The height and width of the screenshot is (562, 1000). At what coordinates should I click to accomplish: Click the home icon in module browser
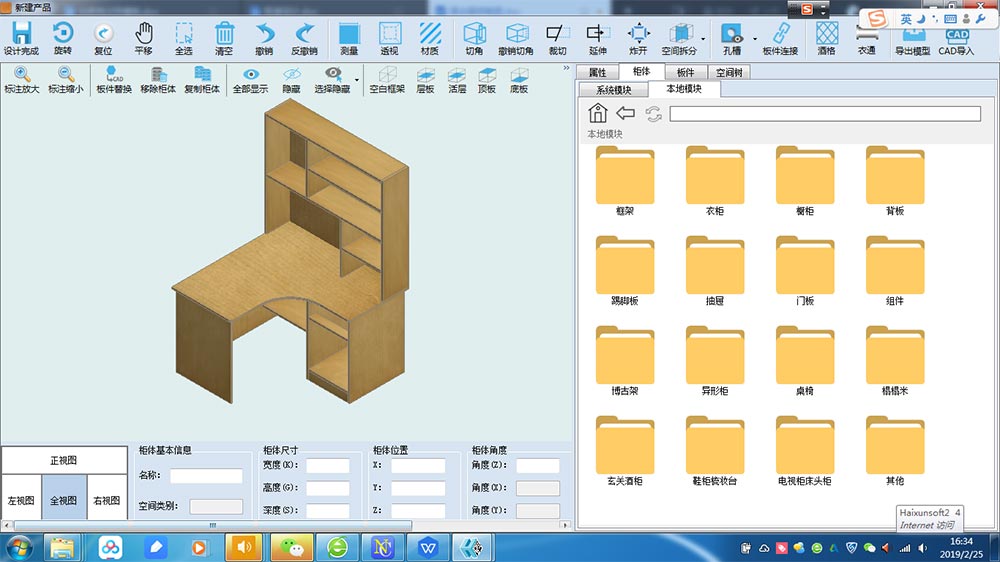click(598, 113)
